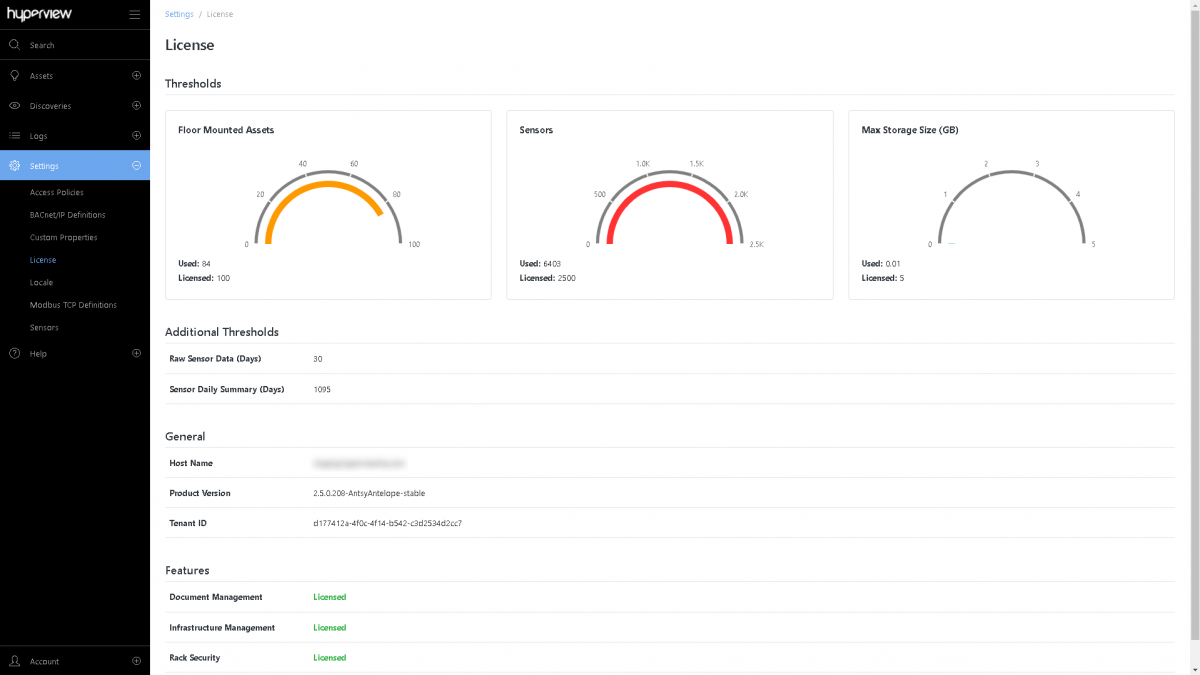Select the Logs icon in the sidebar
Screen dimensions: 1200x675
(14, 135)
